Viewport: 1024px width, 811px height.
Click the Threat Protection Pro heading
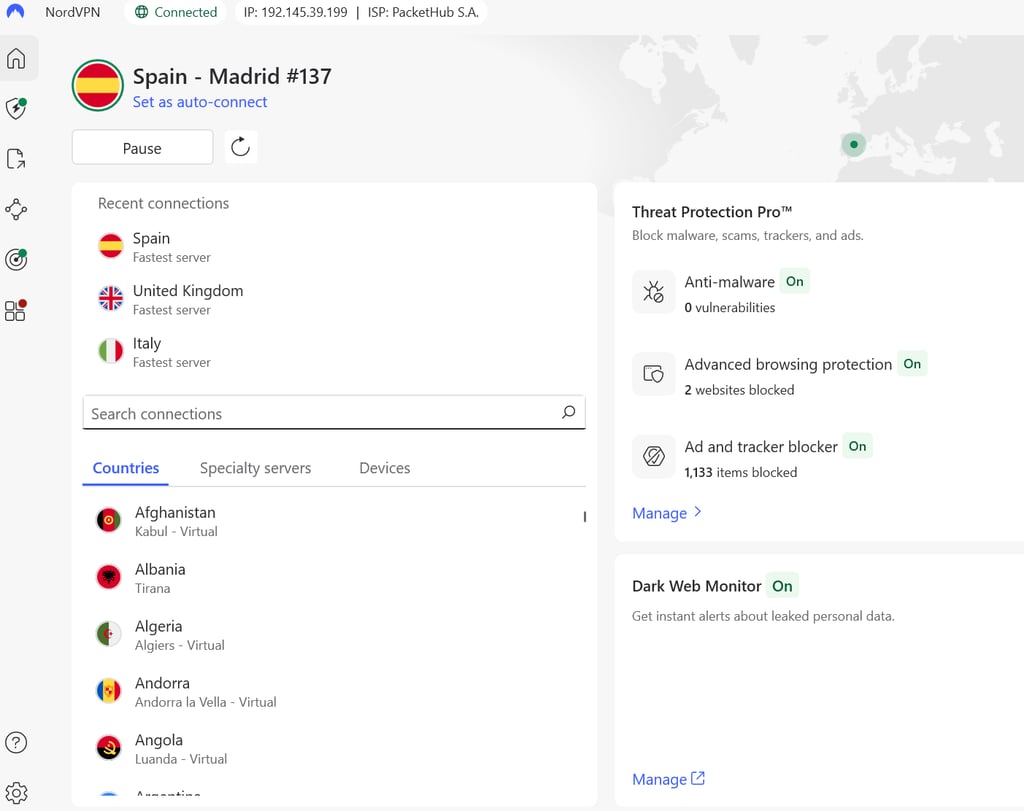[x=712, y=212]
